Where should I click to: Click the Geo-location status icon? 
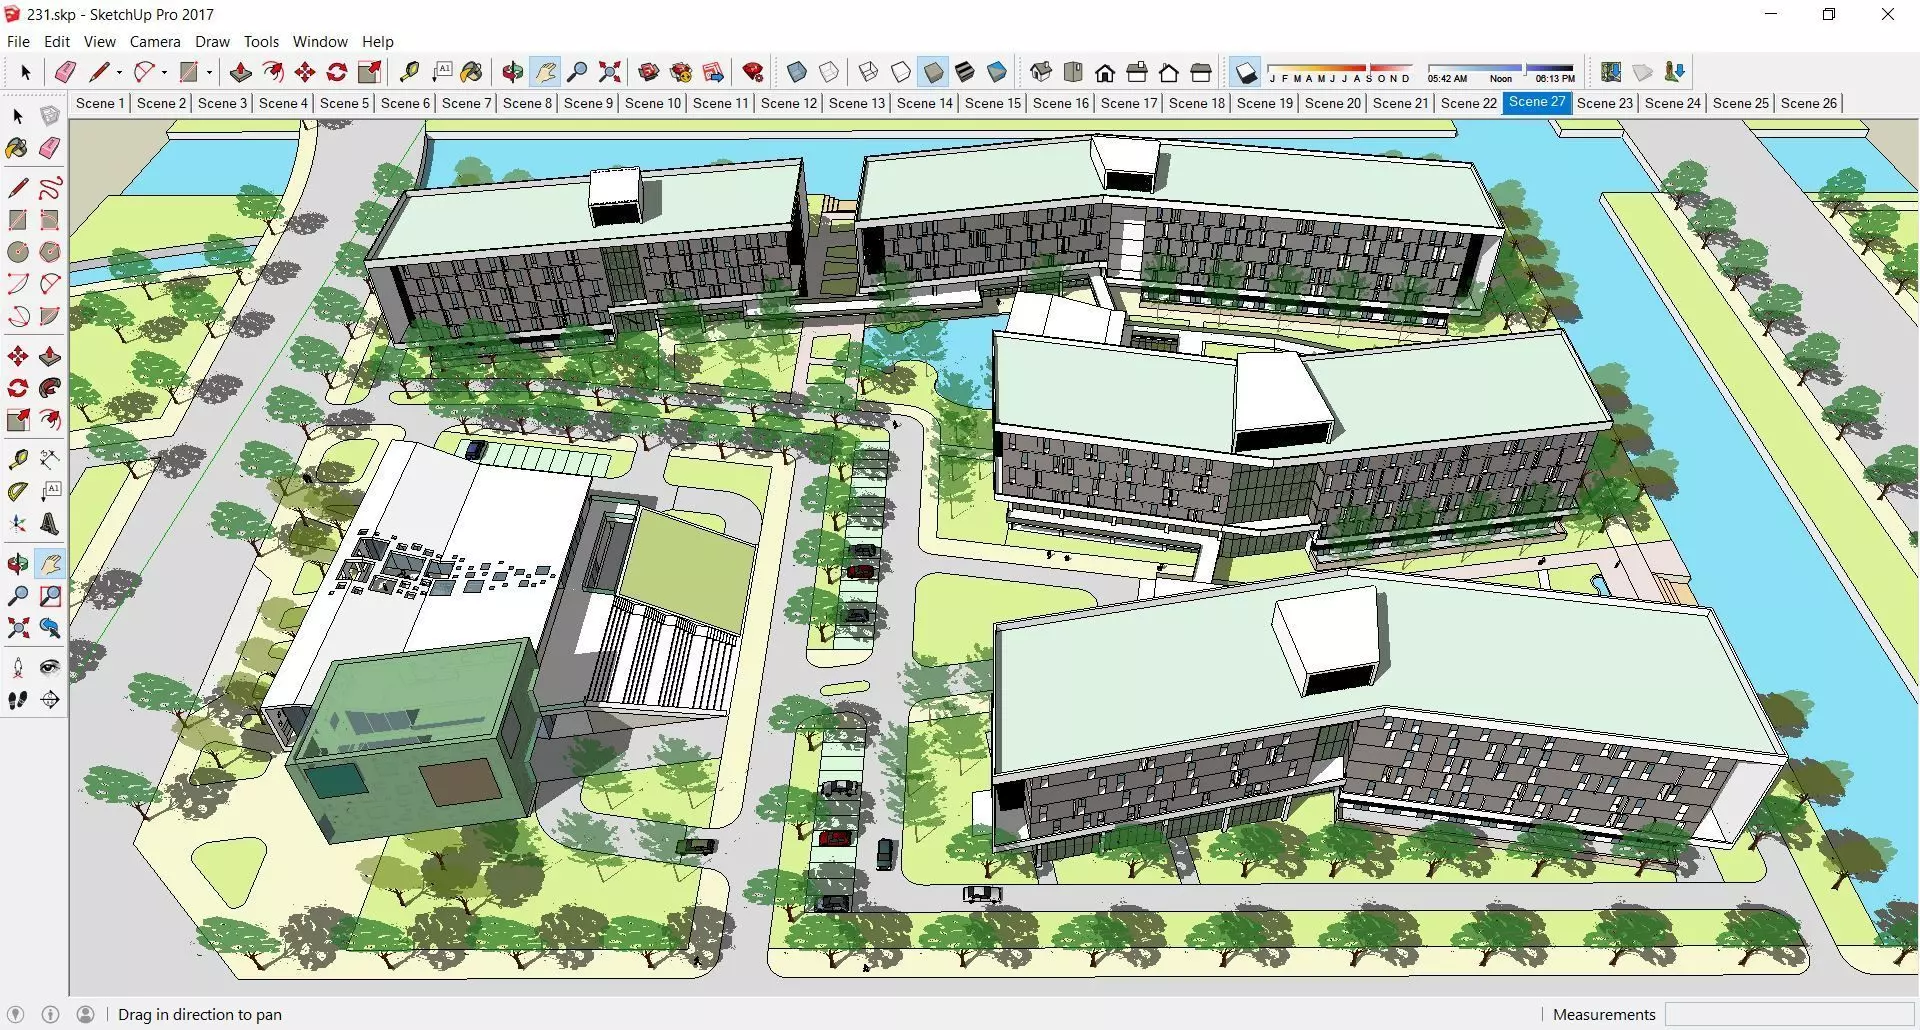click(15, 1014)
